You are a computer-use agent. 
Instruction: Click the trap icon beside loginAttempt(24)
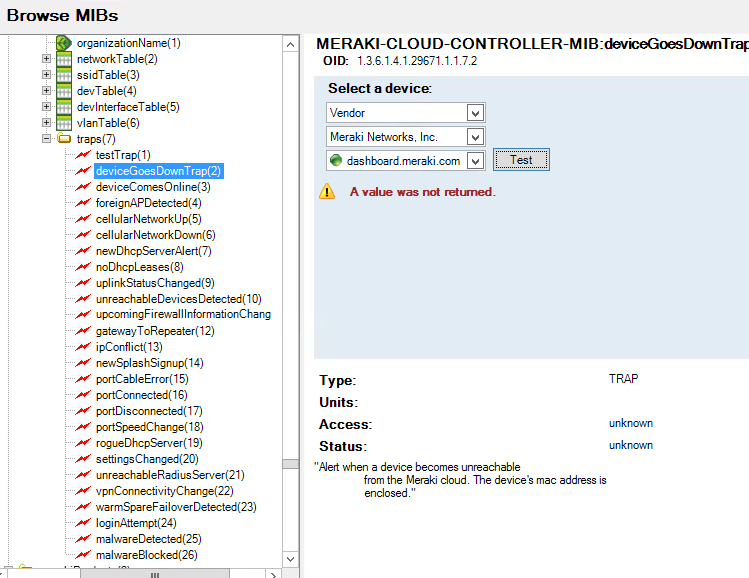click(x=83, y=523)
